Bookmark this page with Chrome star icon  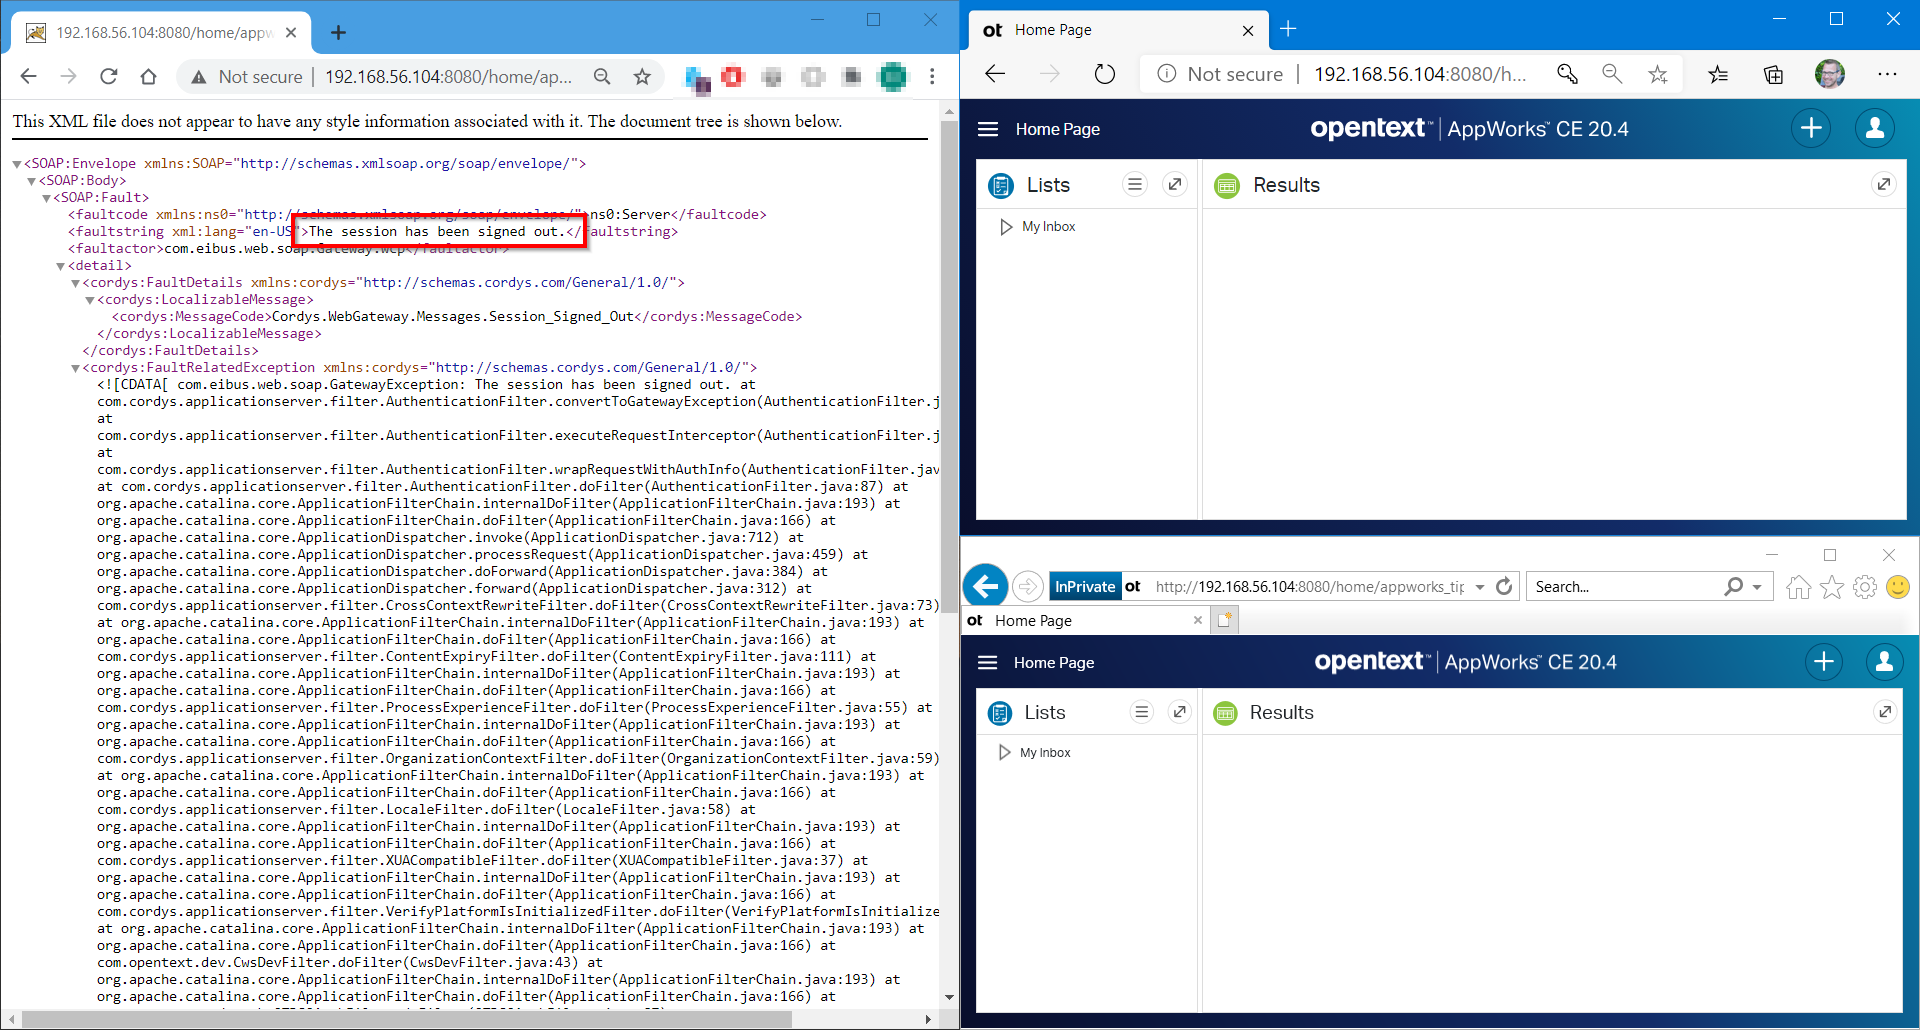[642, 76]
